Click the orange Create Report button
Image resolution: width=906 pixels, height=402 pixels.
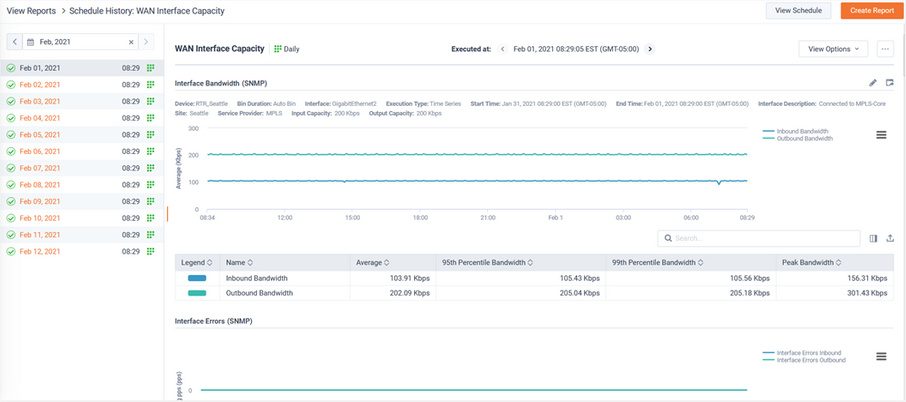[x=872, y=10]
